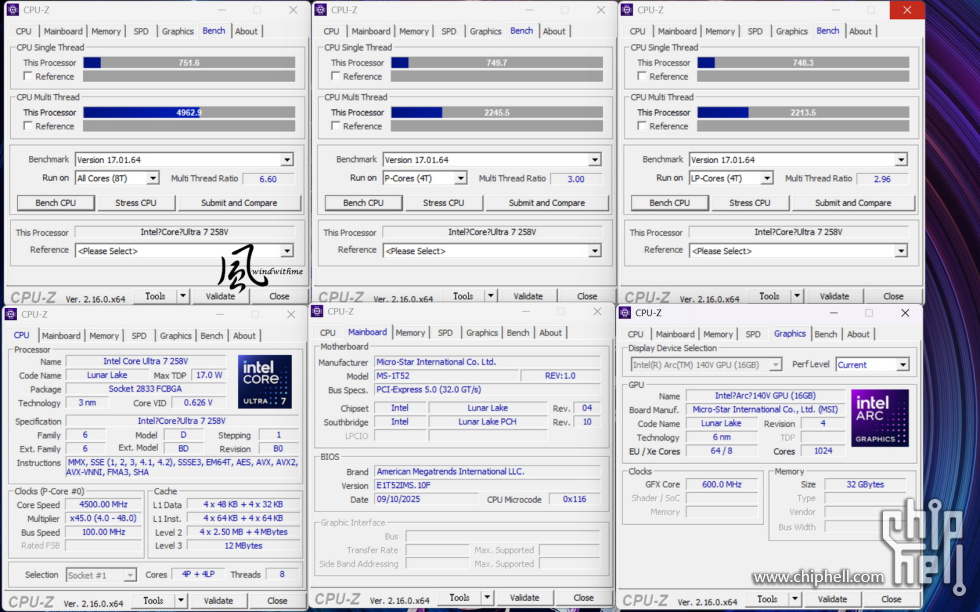Switch to the SPD tab in Mainboard window
Viewport: 980px width, 612px height.
click(x=444, y=333)
